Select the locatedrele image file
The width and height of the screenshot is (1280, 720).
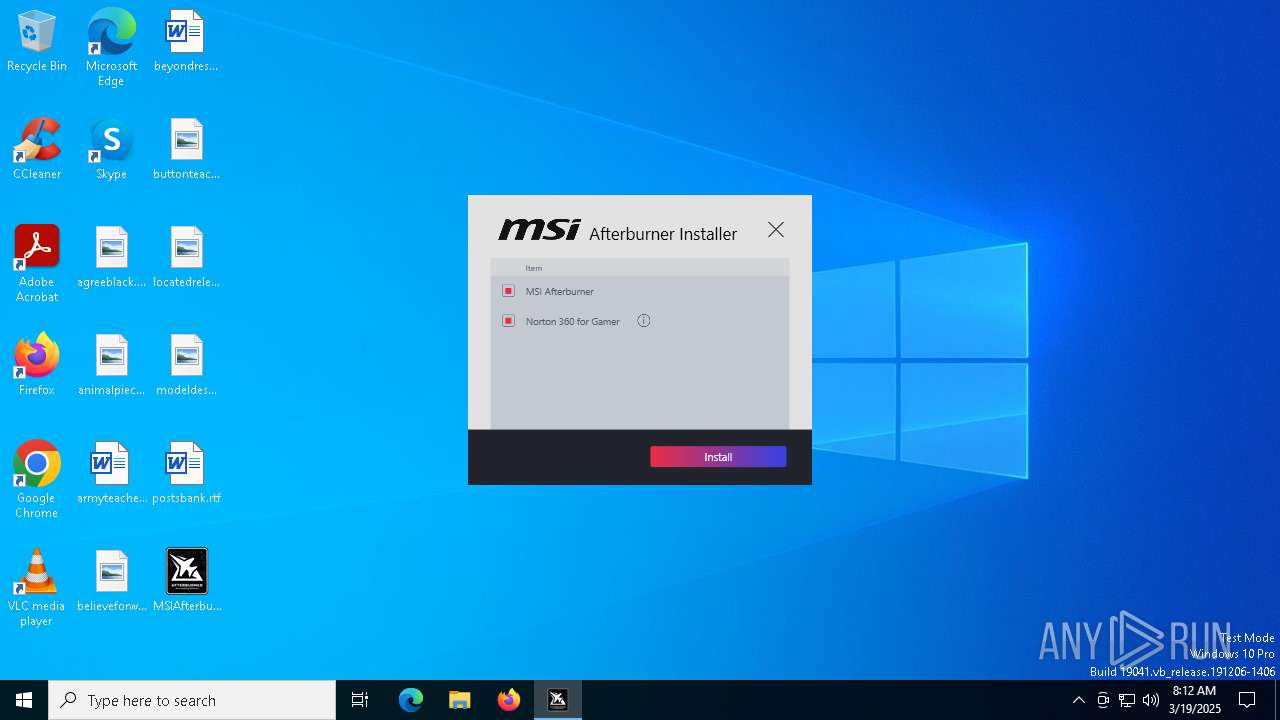[x=186, y=257]
